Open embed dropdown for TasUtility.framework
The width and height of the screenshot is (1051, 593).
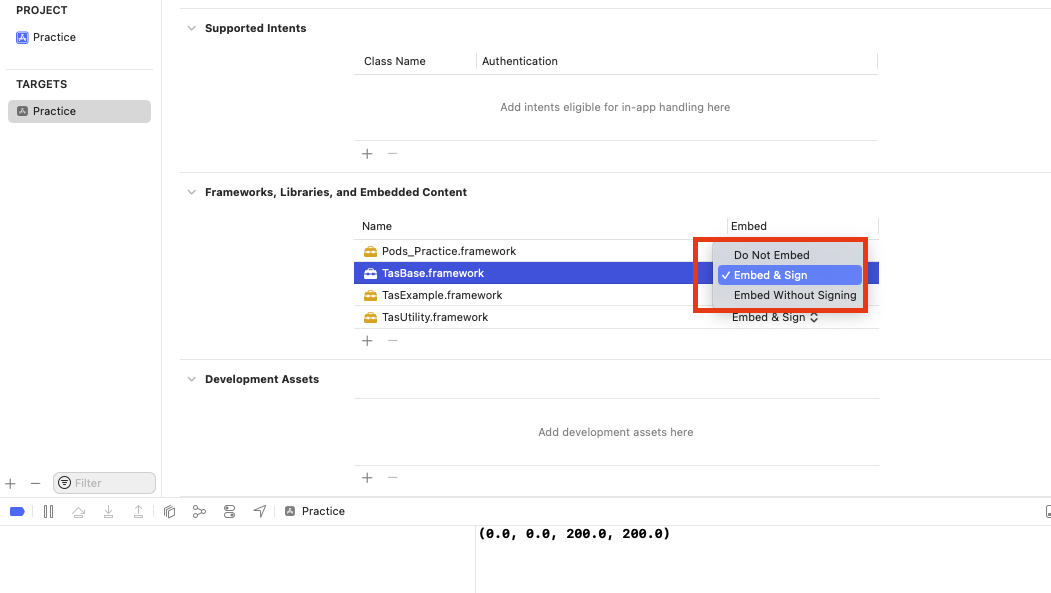coord(775,318)
